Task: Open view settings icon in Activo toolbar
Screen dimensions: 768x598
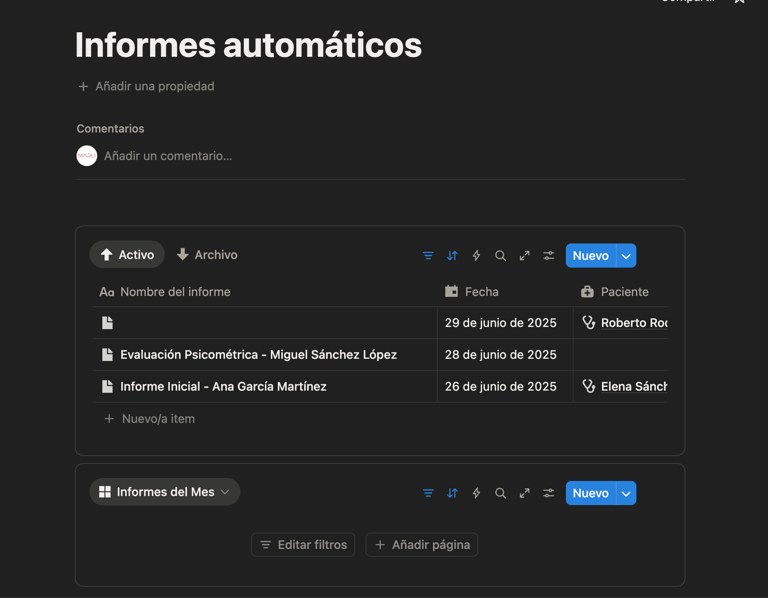Action: (548, 256)
